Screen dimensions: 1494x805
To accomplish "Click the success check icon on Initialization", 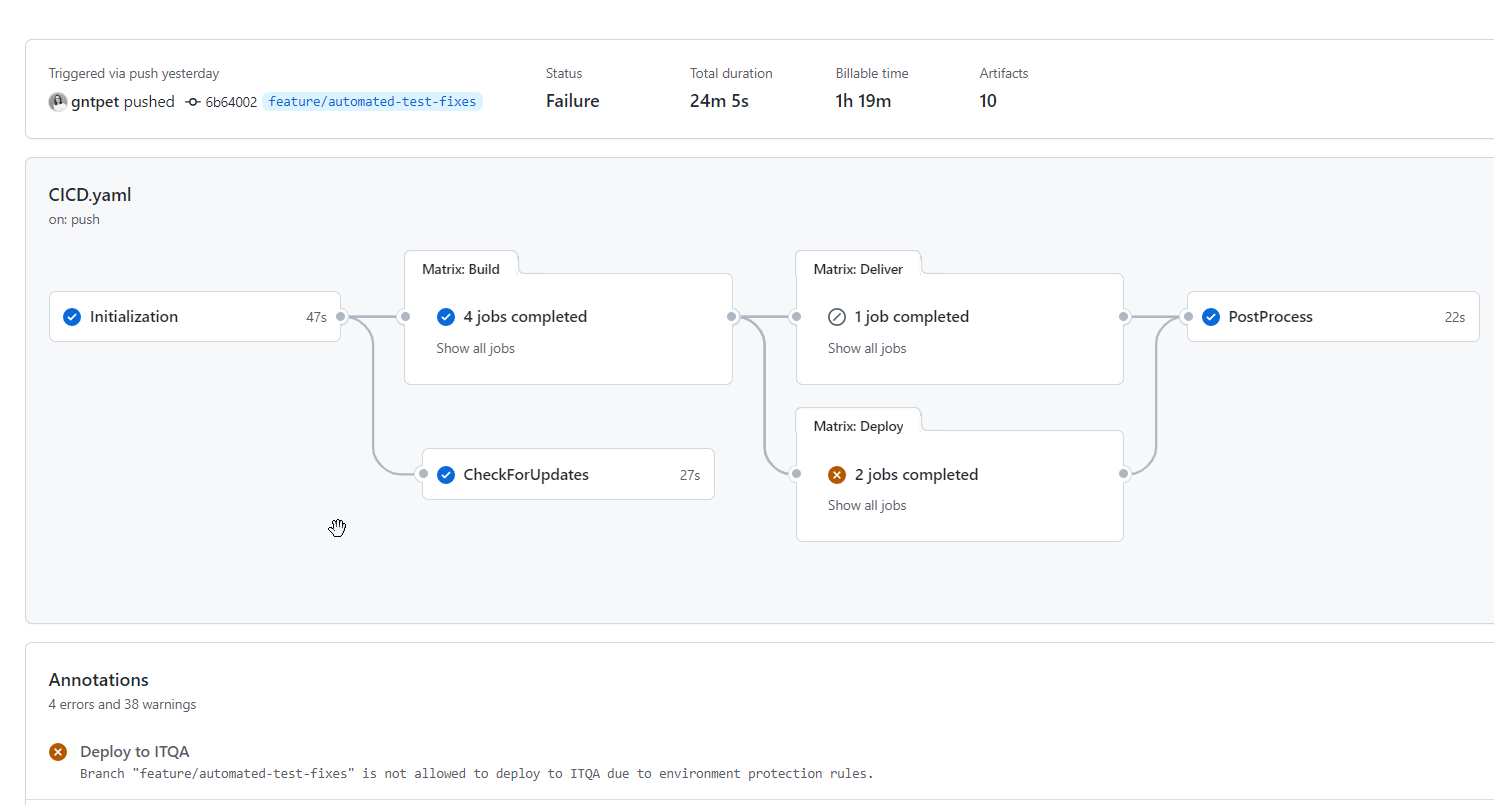I will [x=71, y=316].
